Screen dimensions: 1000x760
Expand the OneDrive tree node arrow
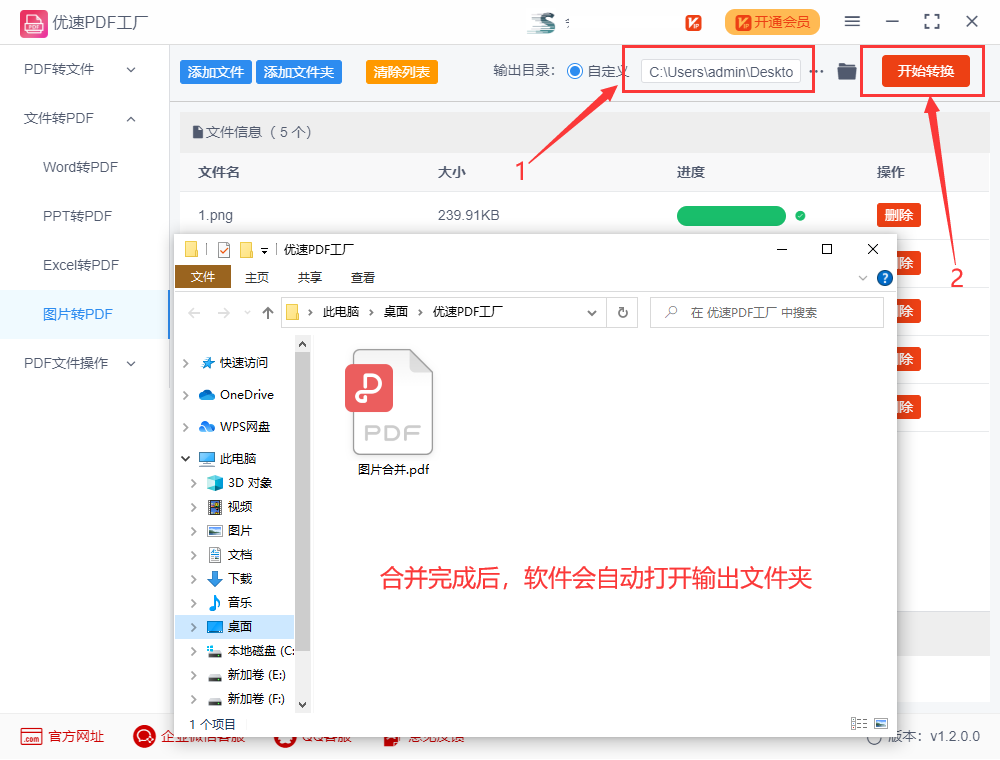(x=186, y=395)
